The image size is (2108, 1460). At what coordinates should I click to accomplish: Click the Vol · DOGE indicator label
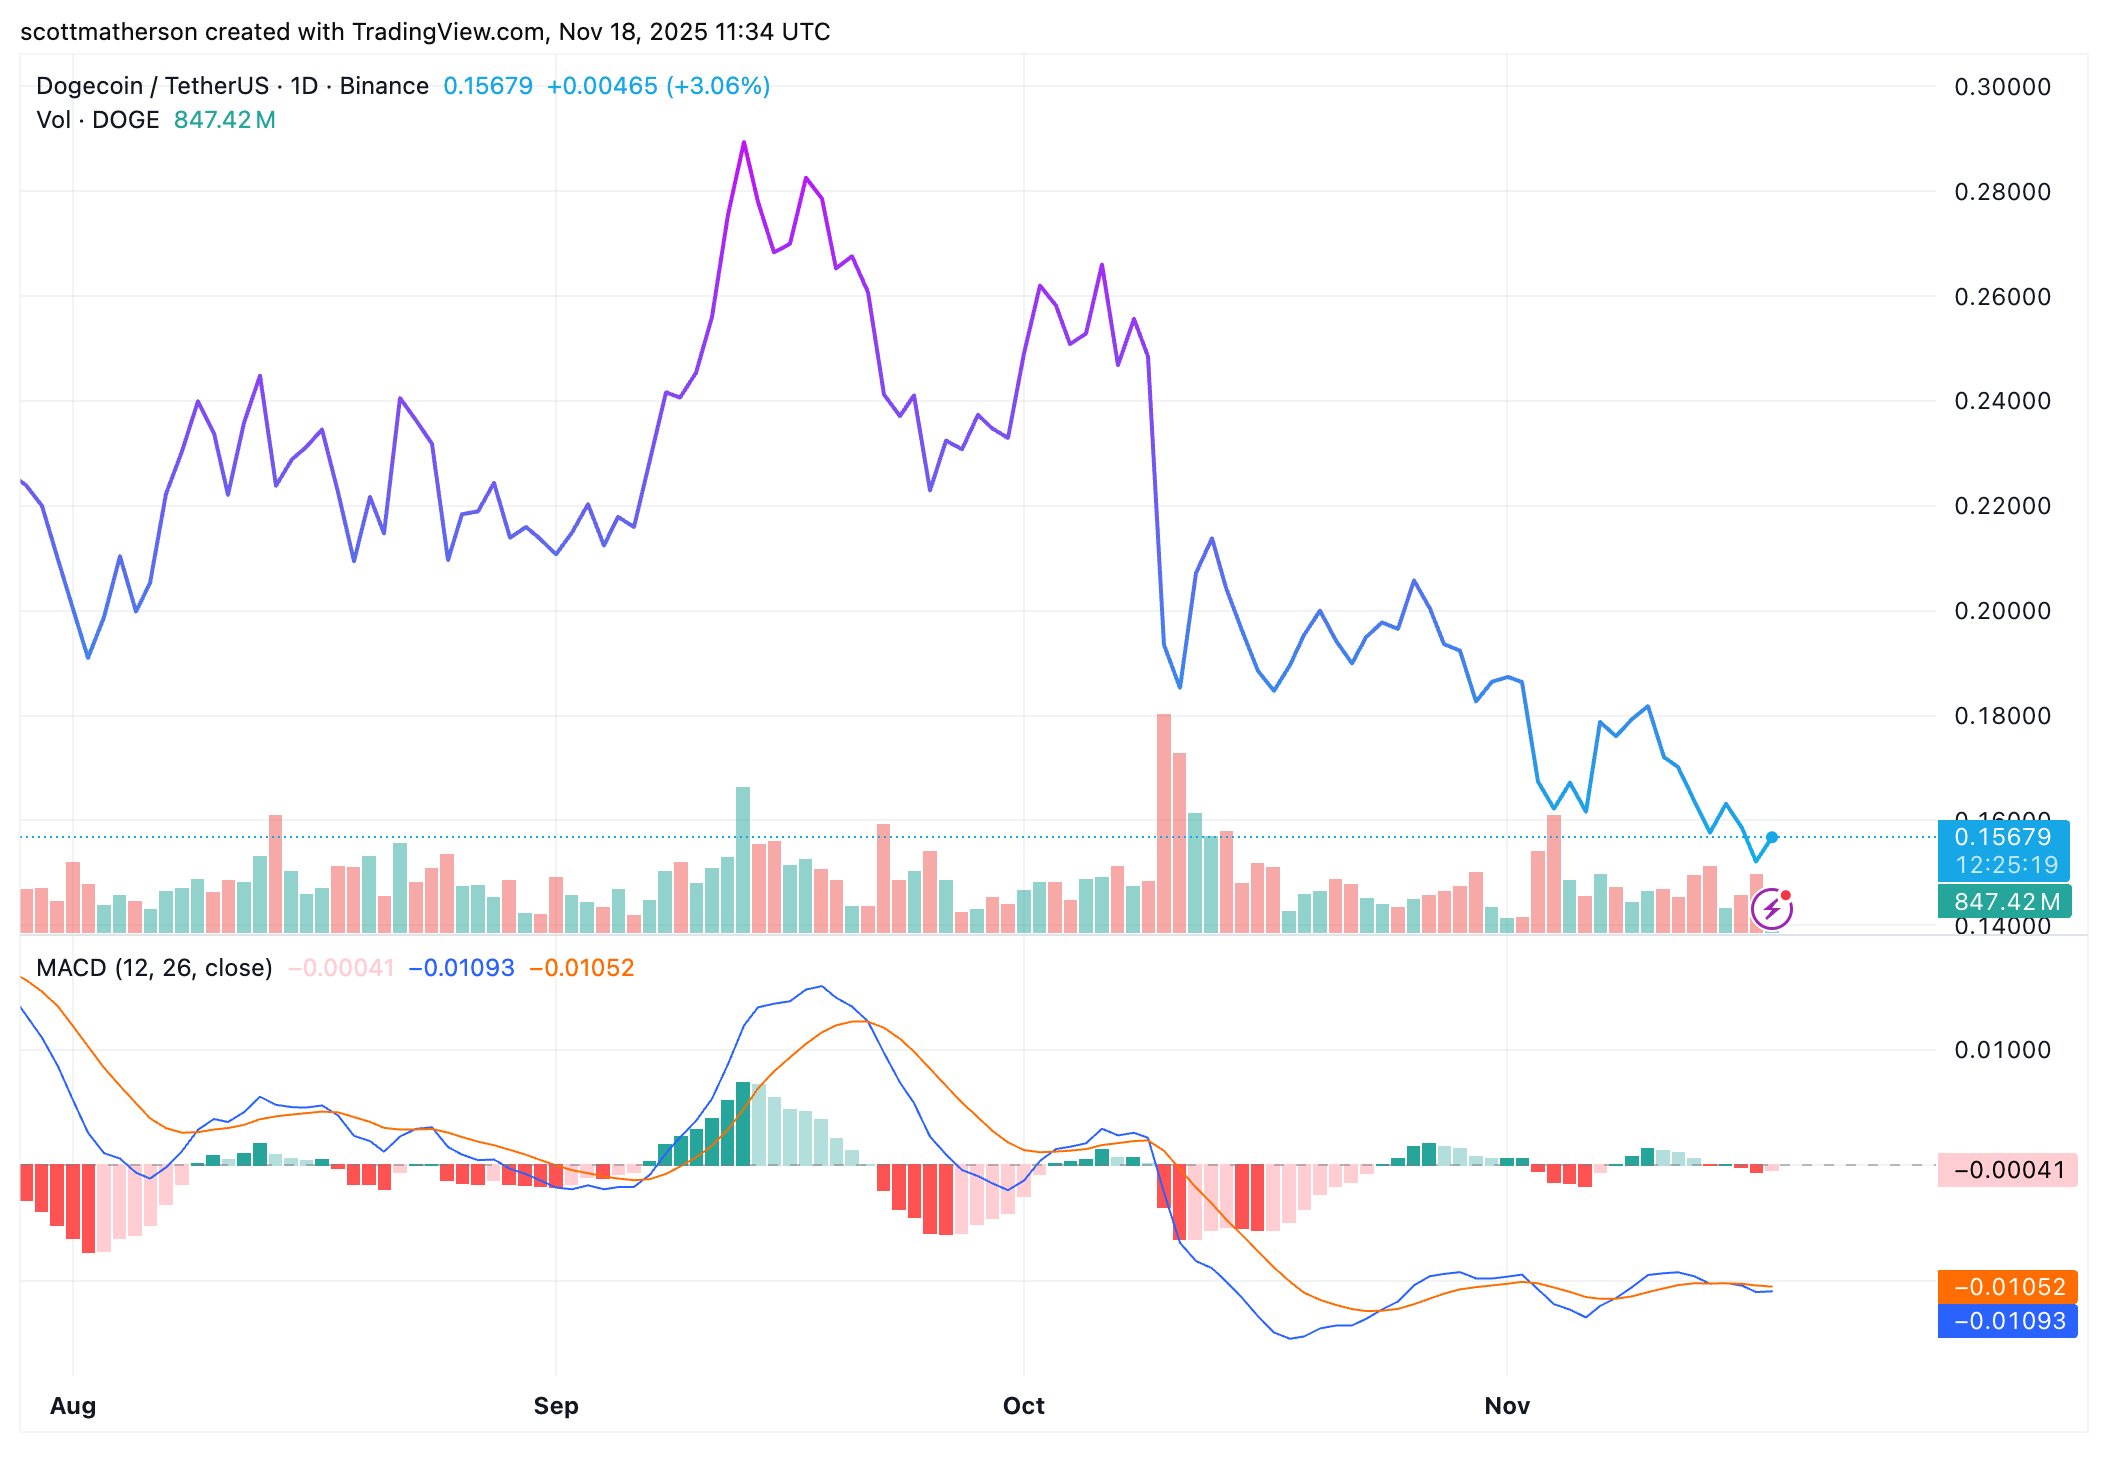pos(98,120)
